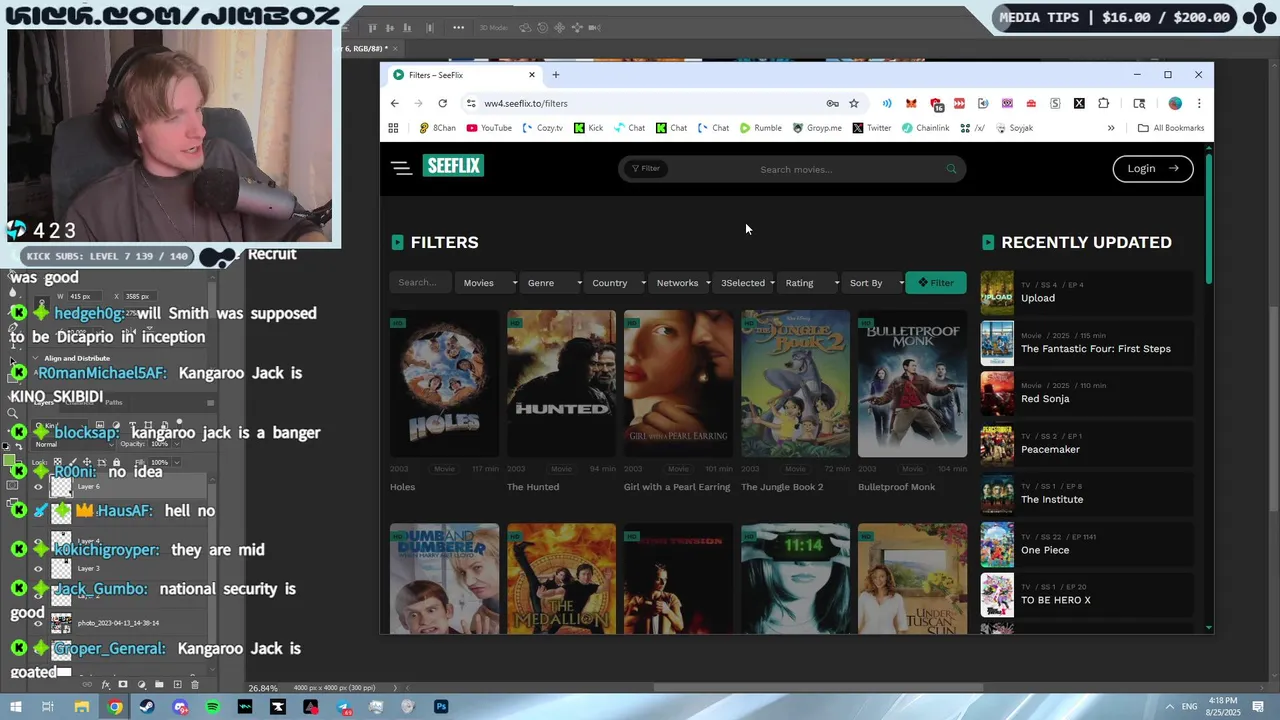Open a new browser tab with plus icon
The image size is (1280, 720).
pos(556,75)
